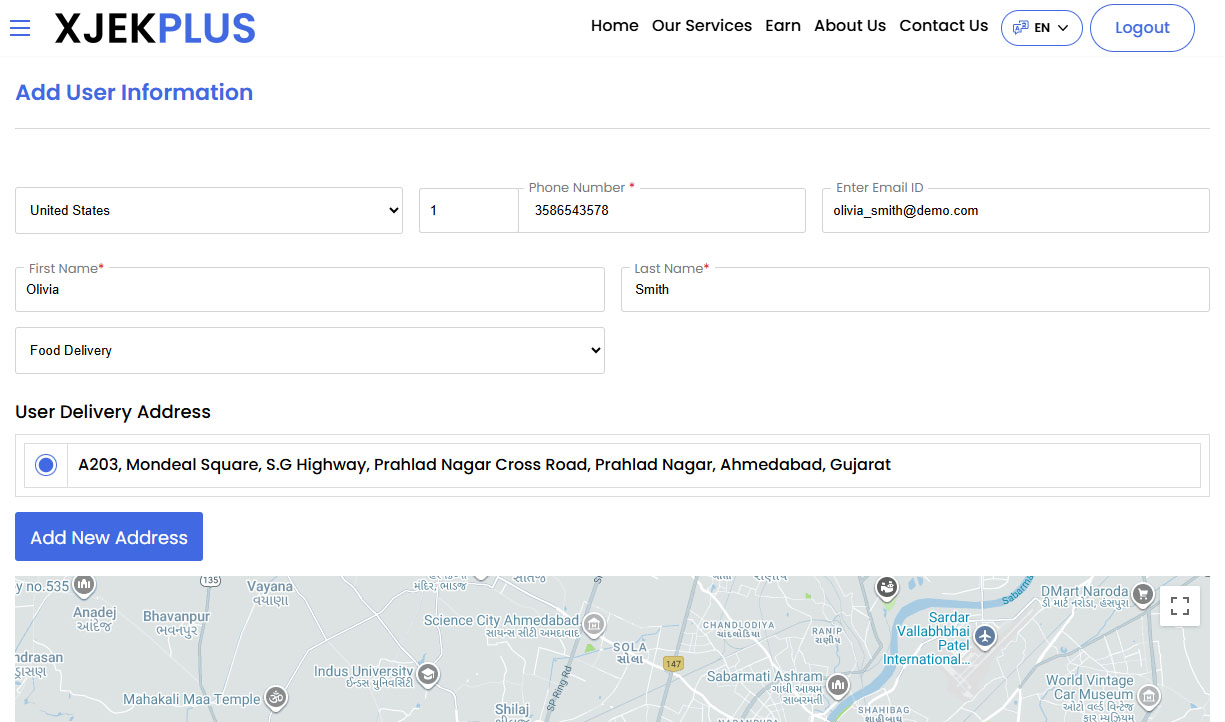Select the Sabarmati Ashram map marker
The height and width of the screenshot is (722, 1225).
838,686
